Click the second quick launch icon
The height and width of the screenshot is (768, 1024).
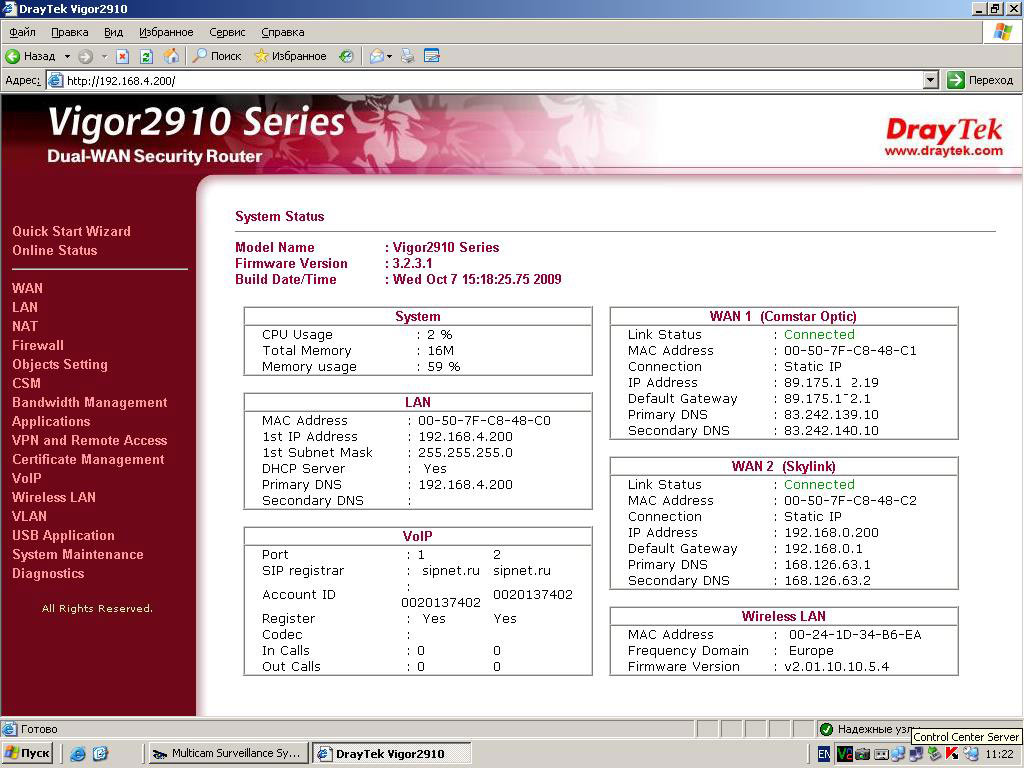100,754
